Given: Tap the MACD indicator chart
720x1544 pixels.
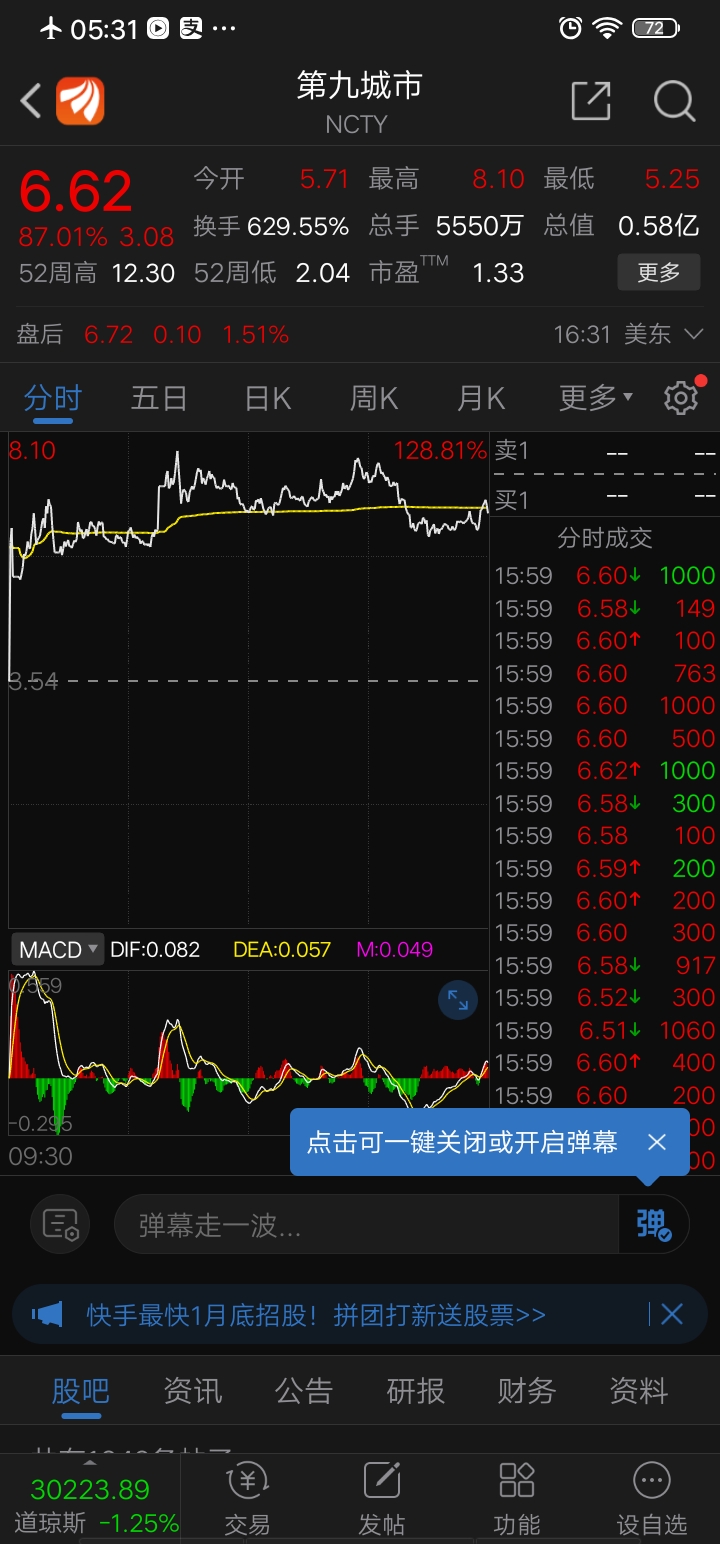Looking at the screenshot, I should click(248, 1052).
